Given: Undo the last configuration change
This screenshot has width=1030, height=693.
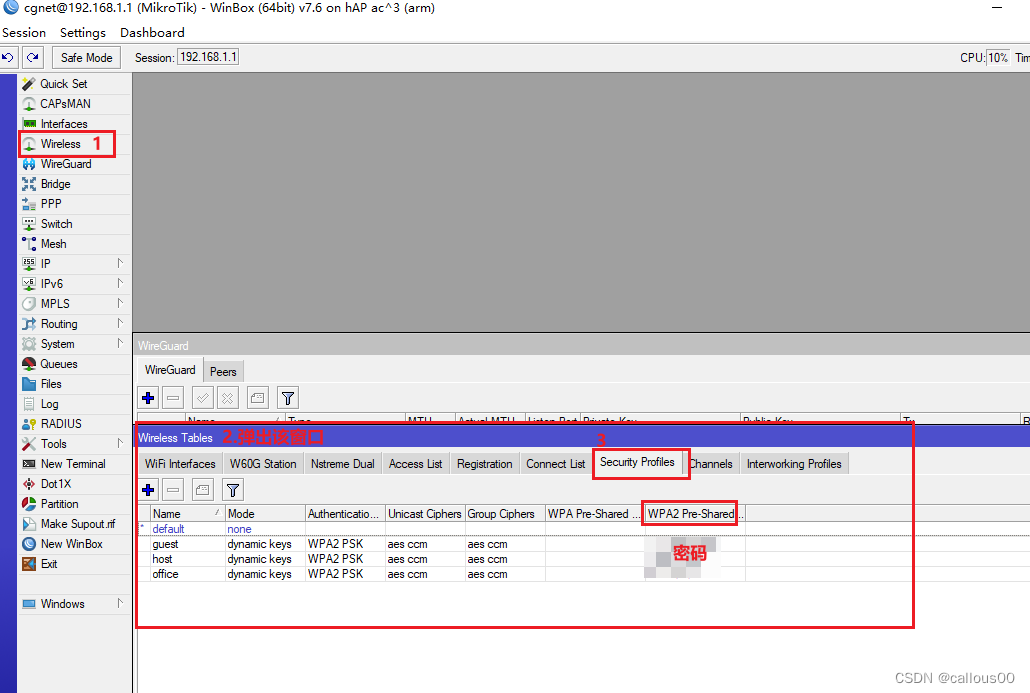Looking at the screenshot, I should click(x=10, y=57).
